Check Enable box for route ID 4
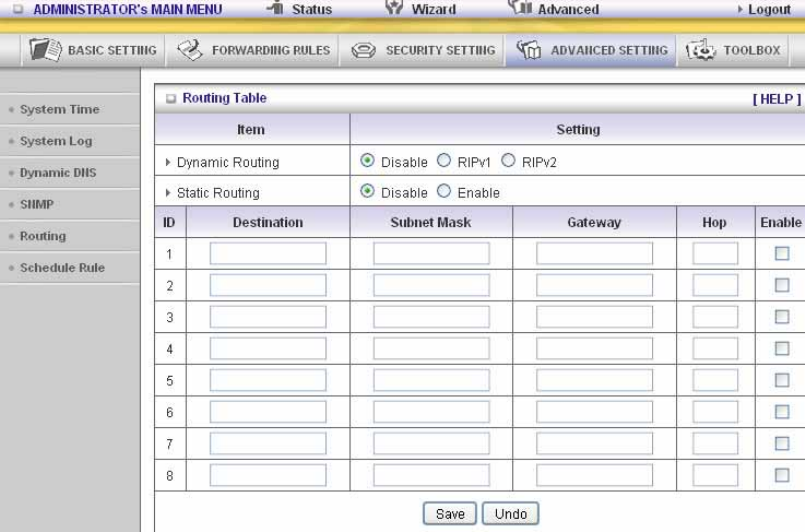Image resolution: width=805 pixels, height=532 pixels. pos(782,349)
